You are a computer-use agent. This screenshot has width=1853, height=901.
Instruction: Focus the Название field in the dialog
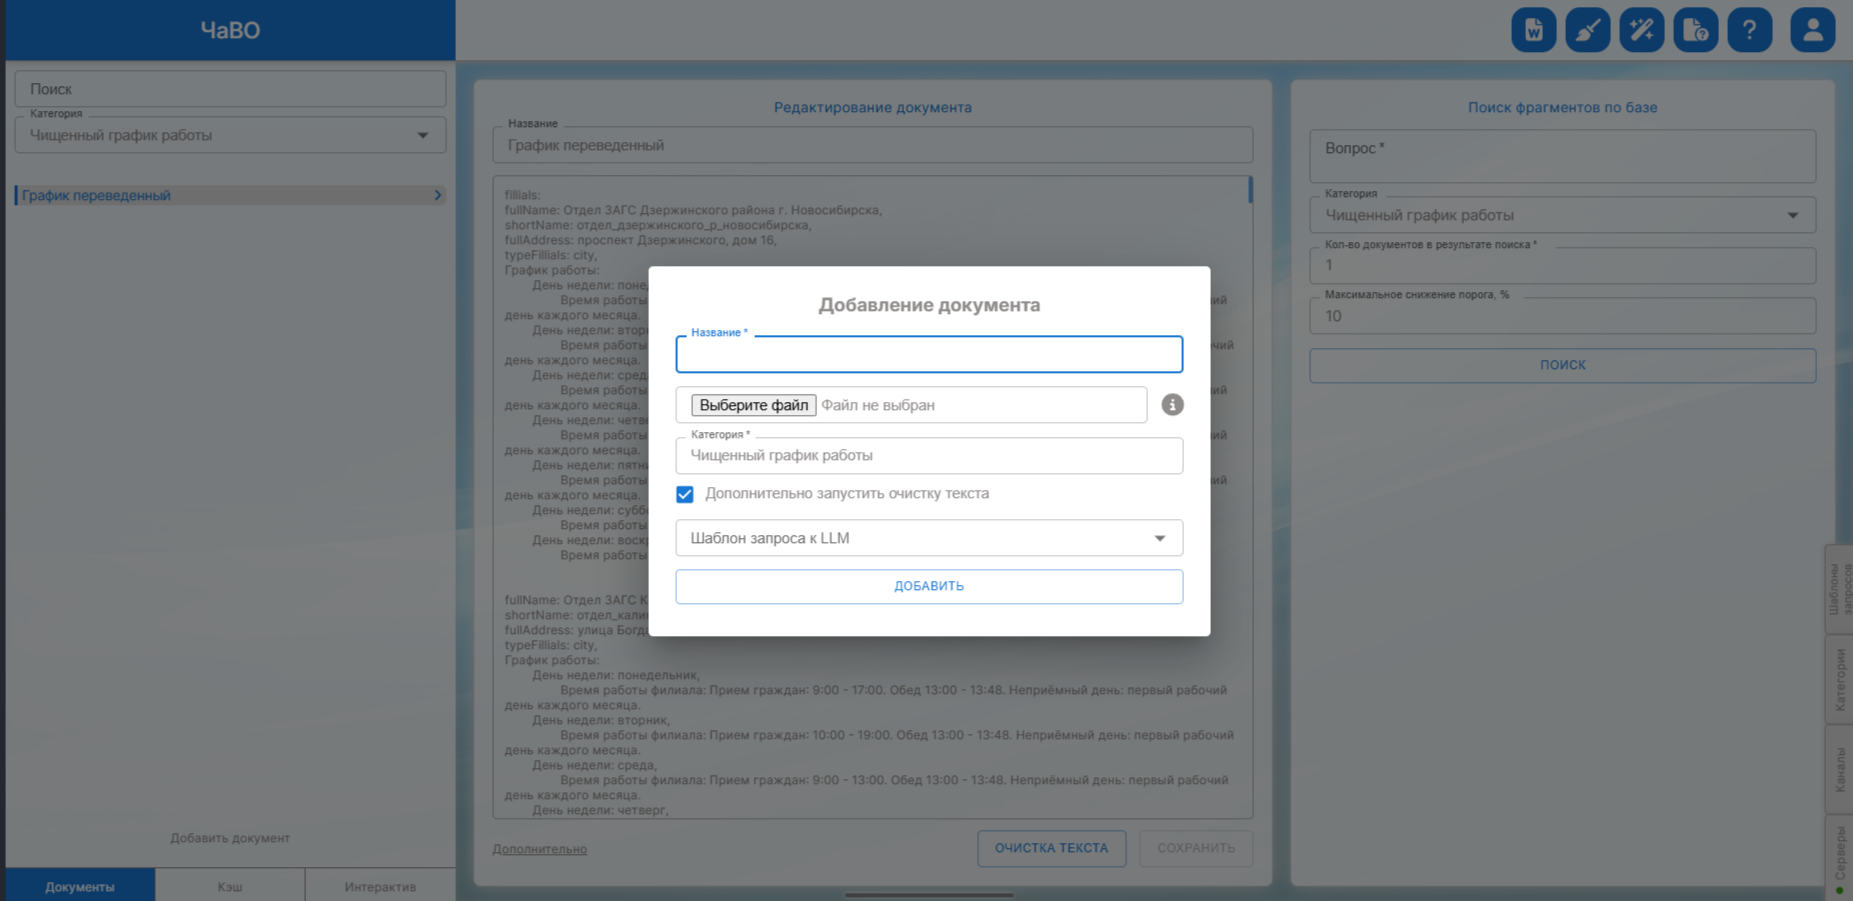928,355
